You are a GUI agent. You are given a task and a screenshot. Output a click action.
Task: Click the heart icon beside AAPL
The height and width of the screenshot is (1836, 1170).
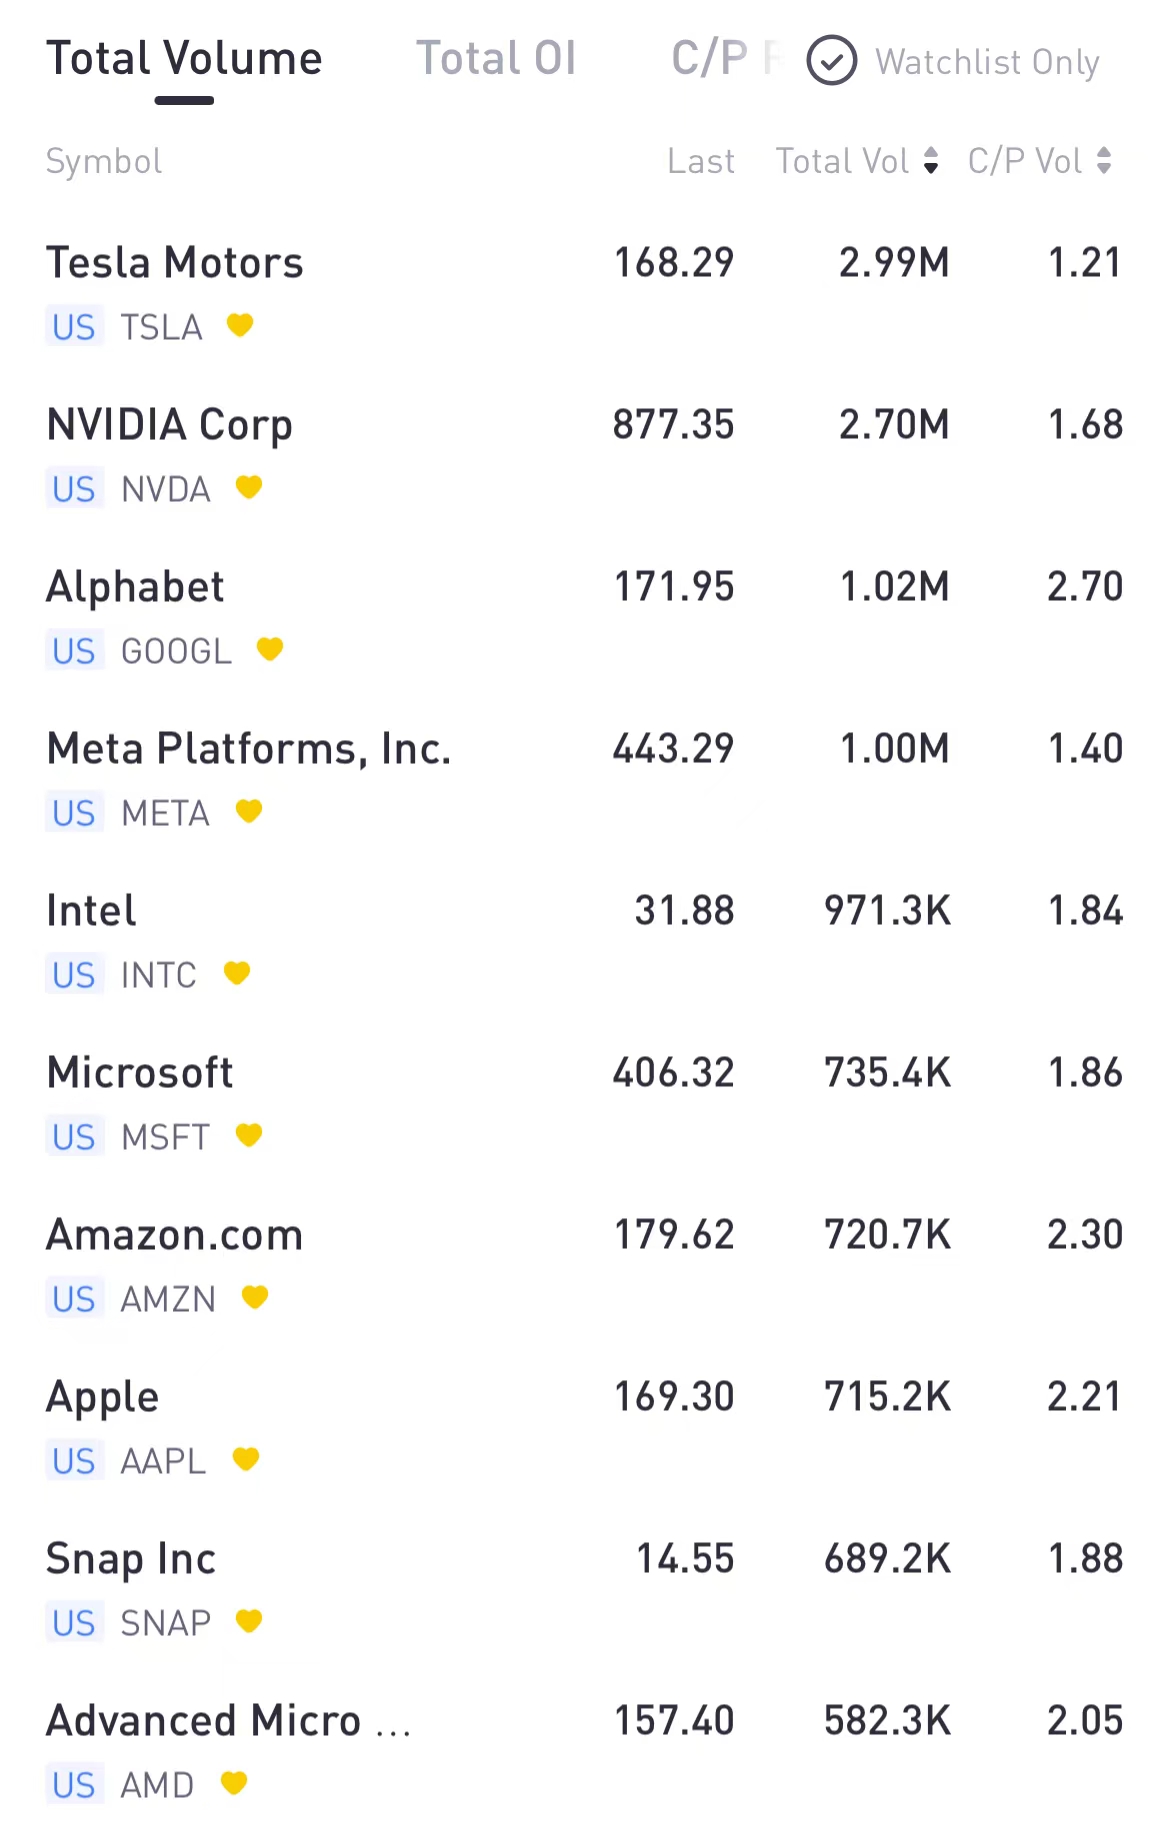246,1459
